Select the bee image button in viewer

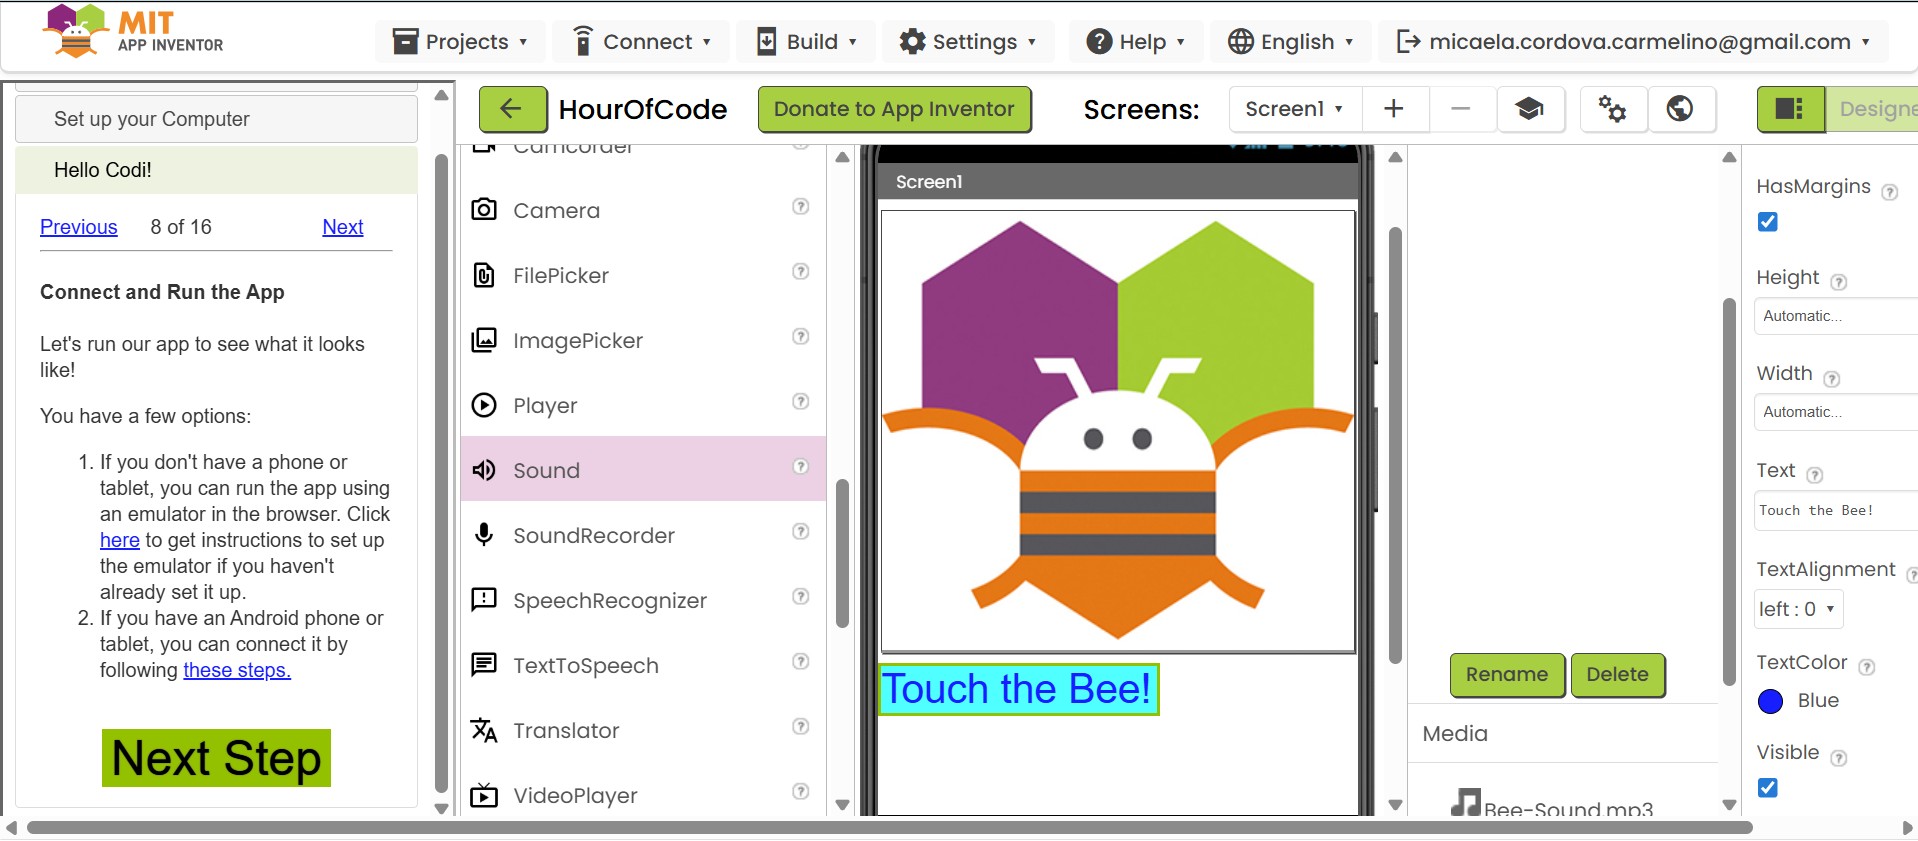pyautogui.click(x=1118, y=431)
